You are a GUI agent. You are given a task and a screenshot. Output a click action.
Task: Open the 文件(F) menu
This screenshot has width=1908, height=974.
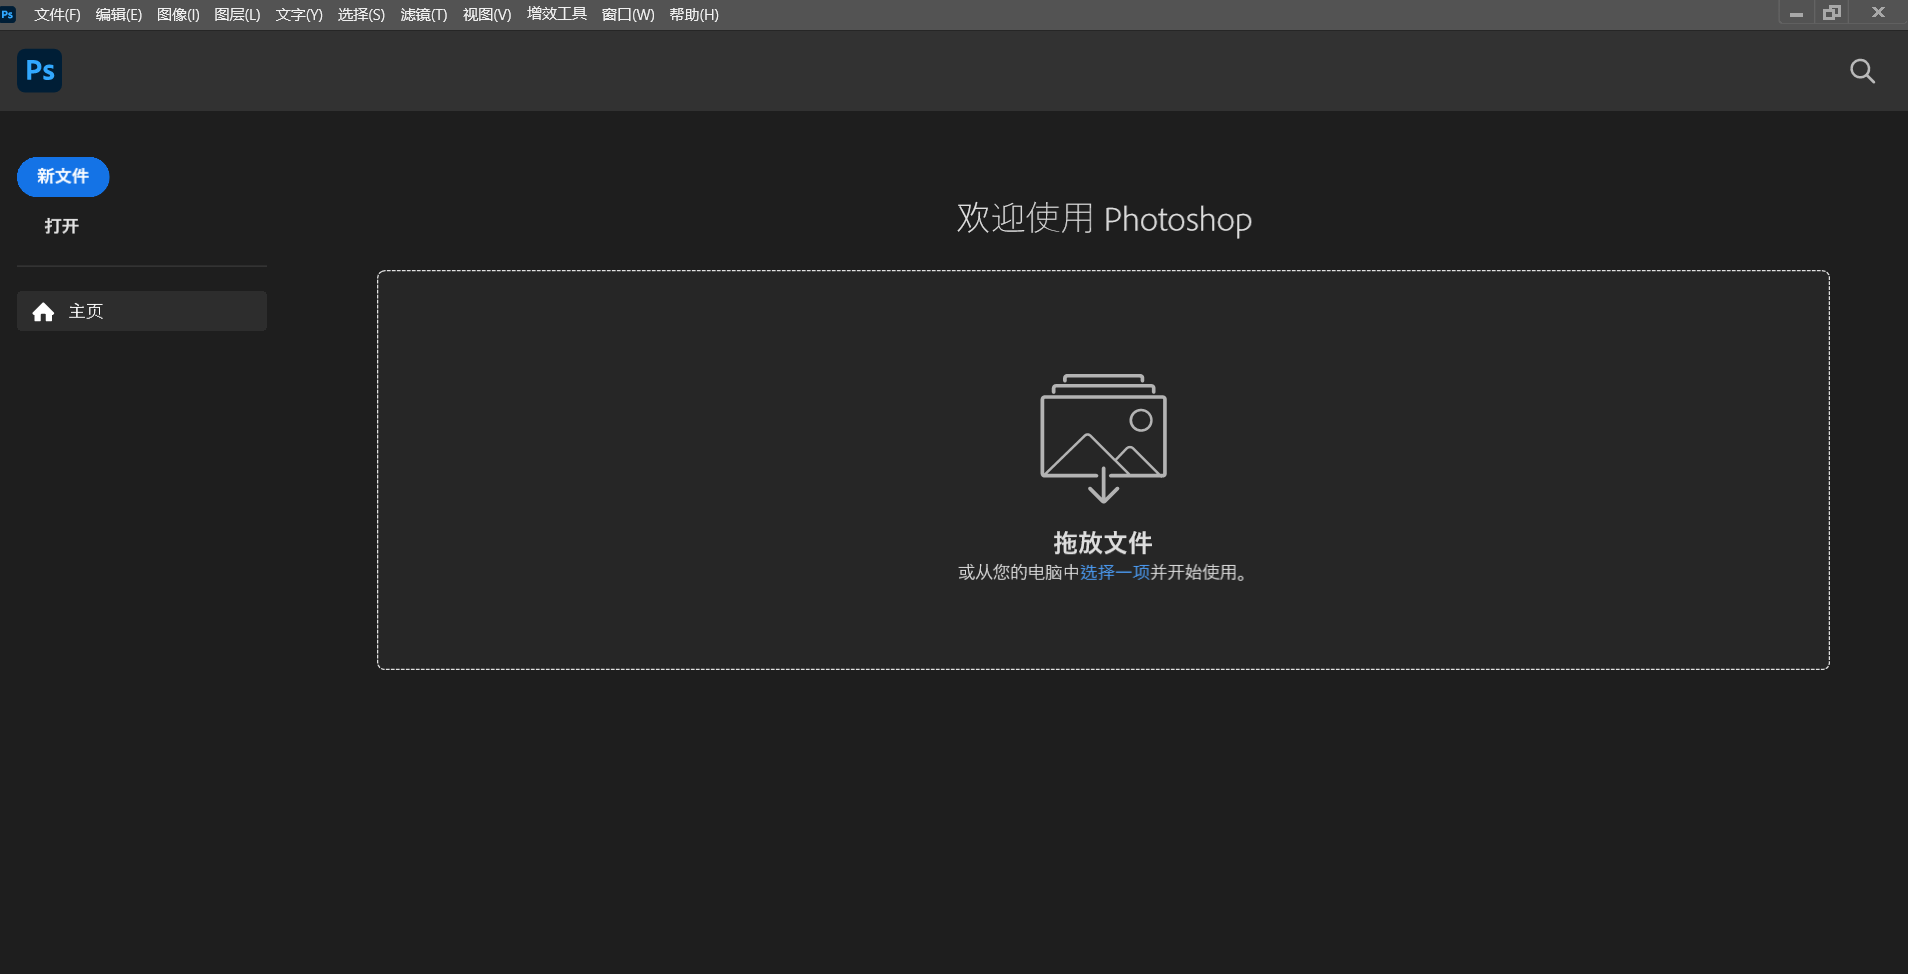(57, 14)
